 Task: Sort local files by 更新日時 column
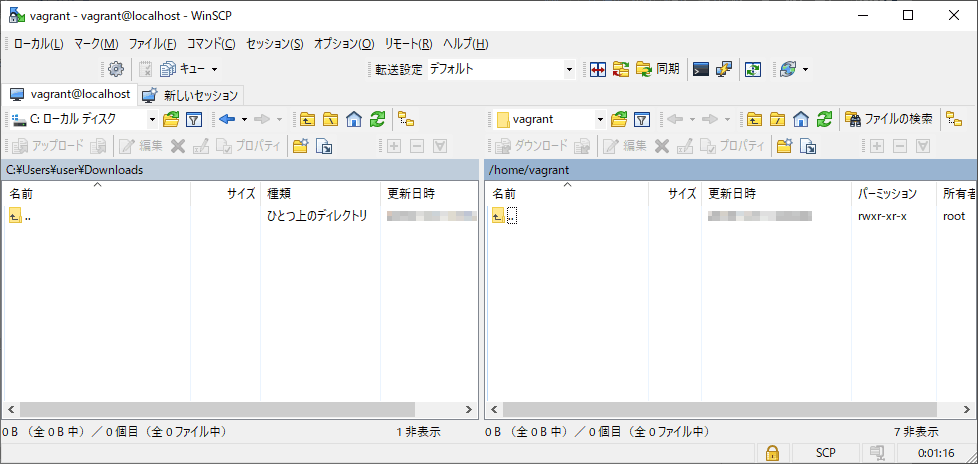click(428, 194)
